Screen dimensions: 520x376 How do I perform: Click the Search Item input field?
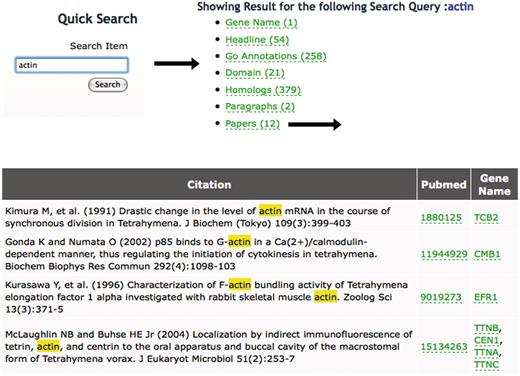(x=72, y=65)
